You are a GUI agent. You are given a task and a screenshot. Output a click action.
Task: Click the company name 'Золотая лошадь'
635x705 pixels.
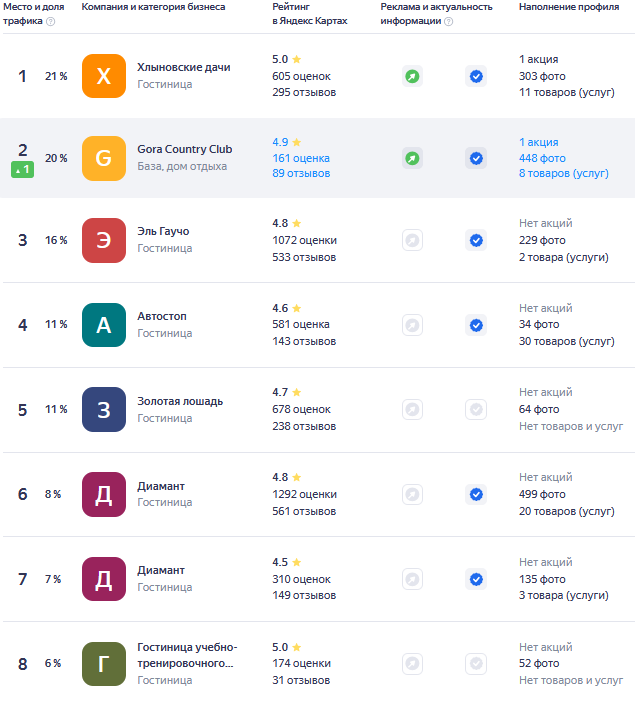180,402
